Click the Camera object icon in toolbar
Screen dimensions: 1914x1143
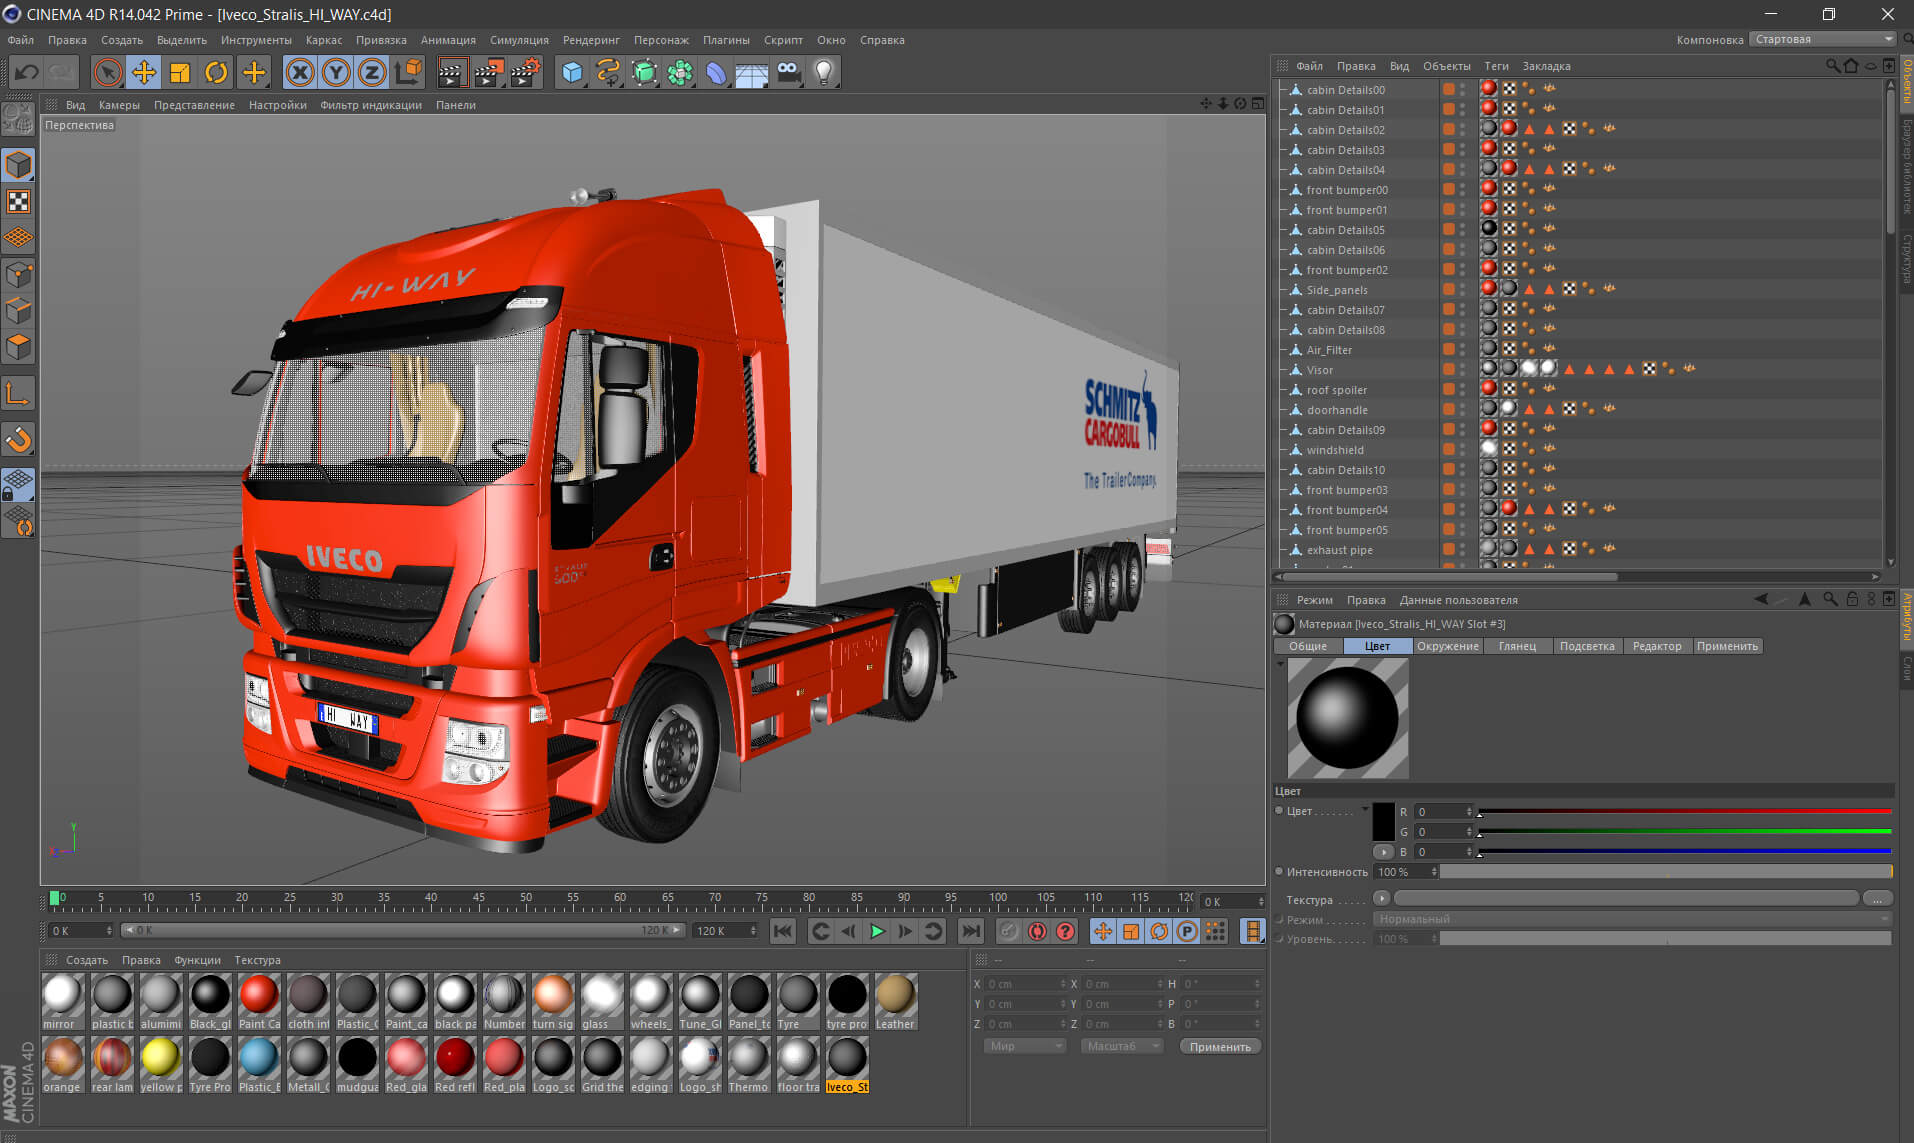click(788, 72)
